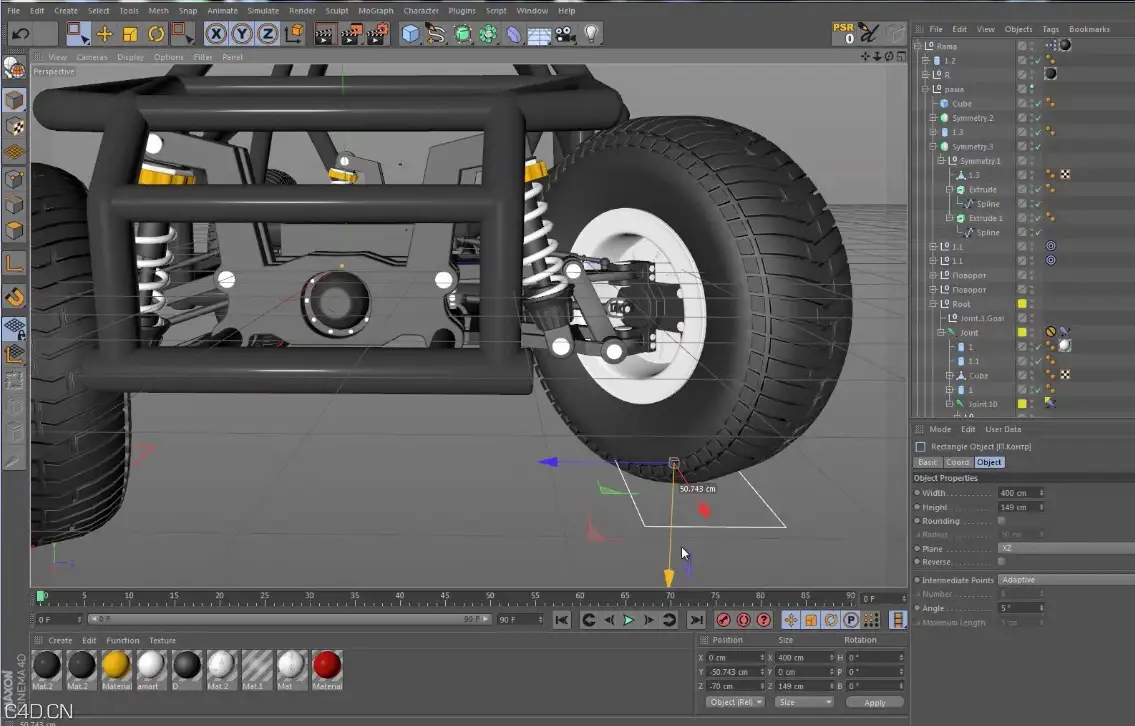Add a camera object

(x=565, y=34)
